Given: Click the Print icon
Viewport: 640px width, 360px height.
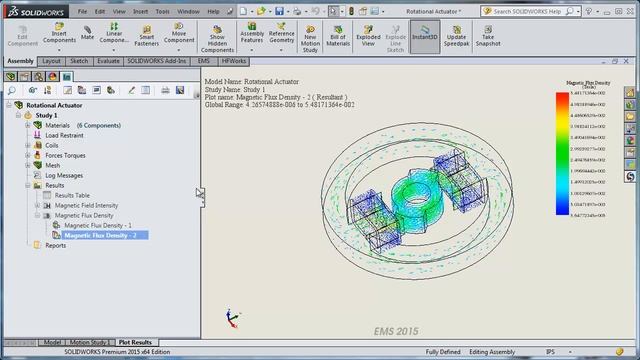Looking at the screenshot, I should pyautogui.click(x=297, y=11).
